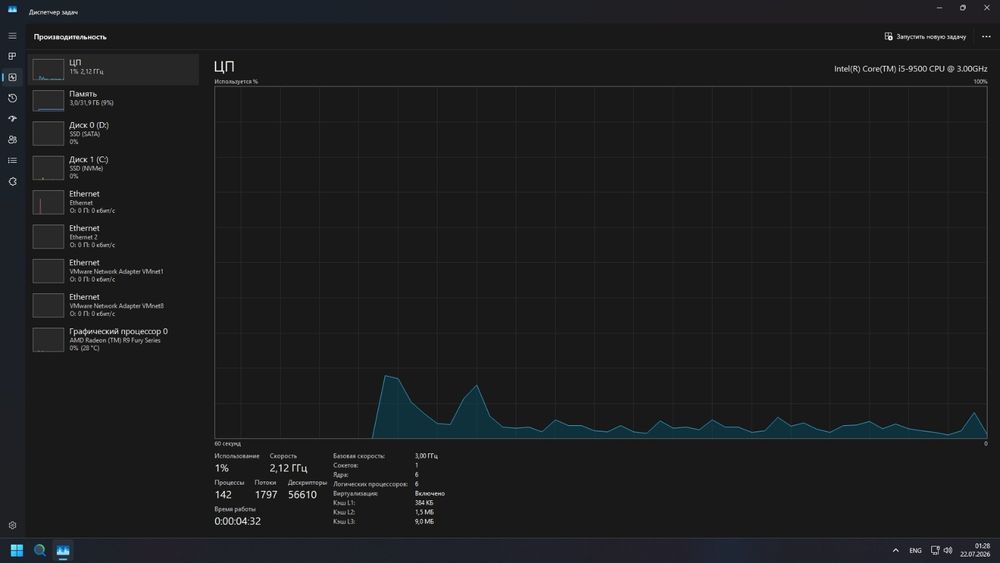This screenshot has height=563, width=1000.
Task: Open the hamburger navigation menu
Action: coord(12,36)
